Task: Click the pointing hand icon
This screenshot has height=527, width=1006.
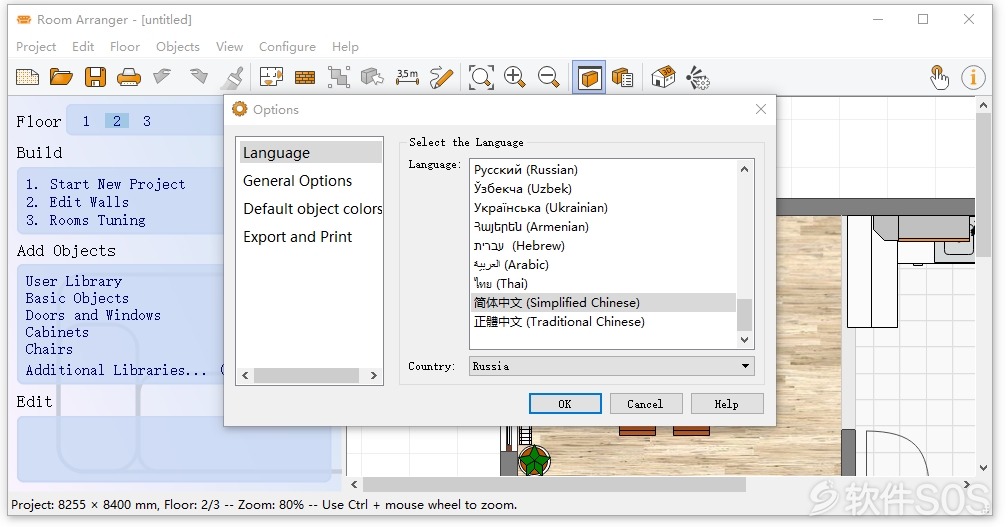Action: coord(939,78)
